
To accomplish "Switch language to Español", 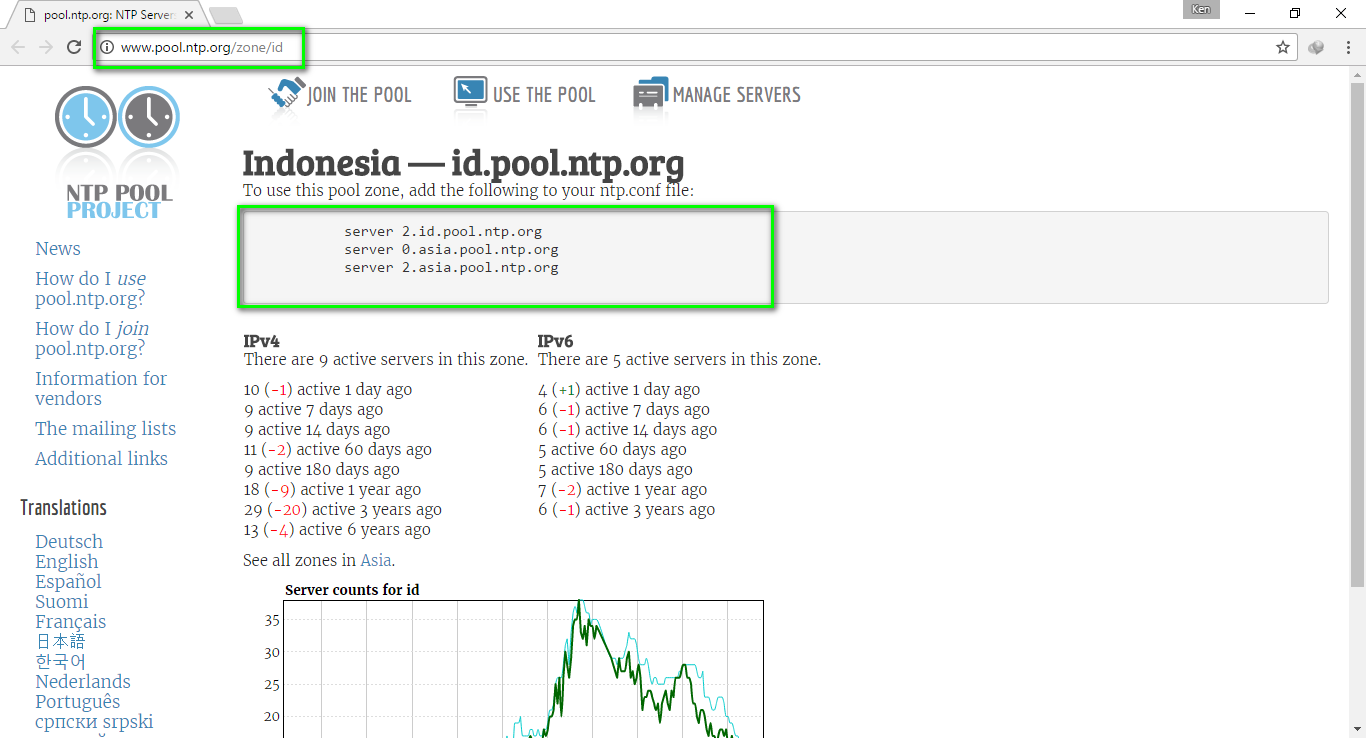I will pos(68,582).
